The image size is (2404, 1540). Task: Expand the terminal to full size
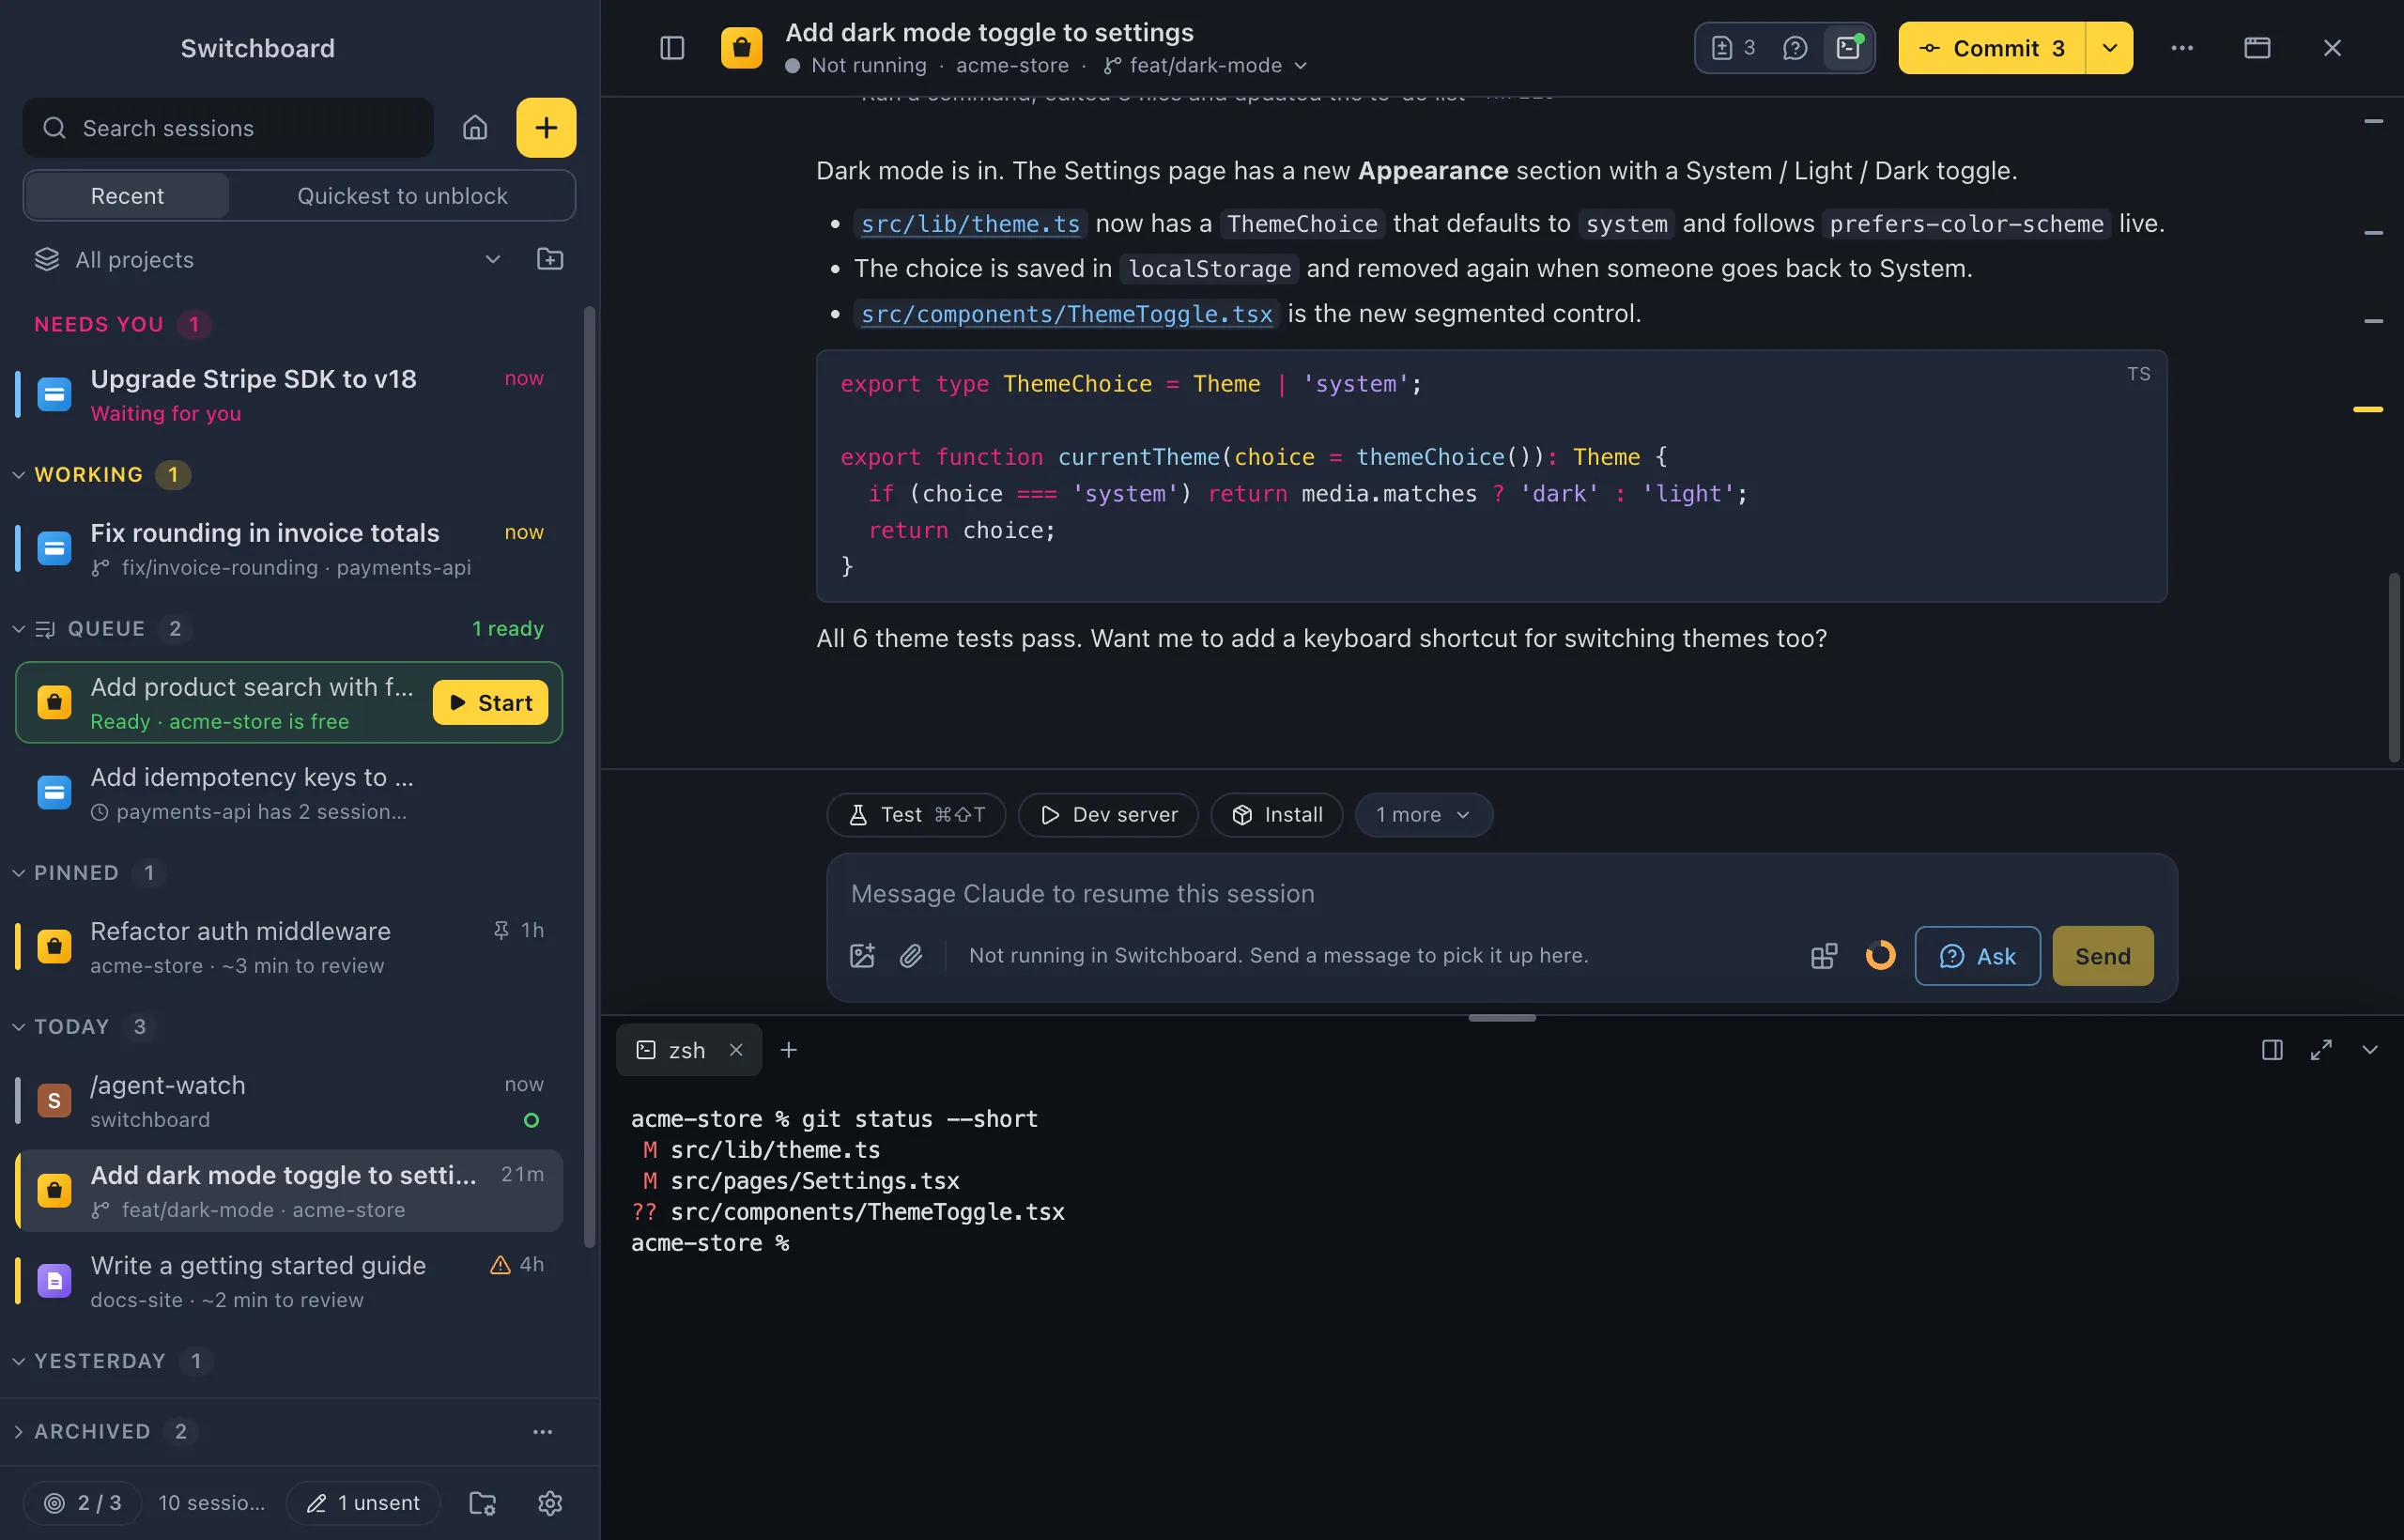coord(2321,1050)
